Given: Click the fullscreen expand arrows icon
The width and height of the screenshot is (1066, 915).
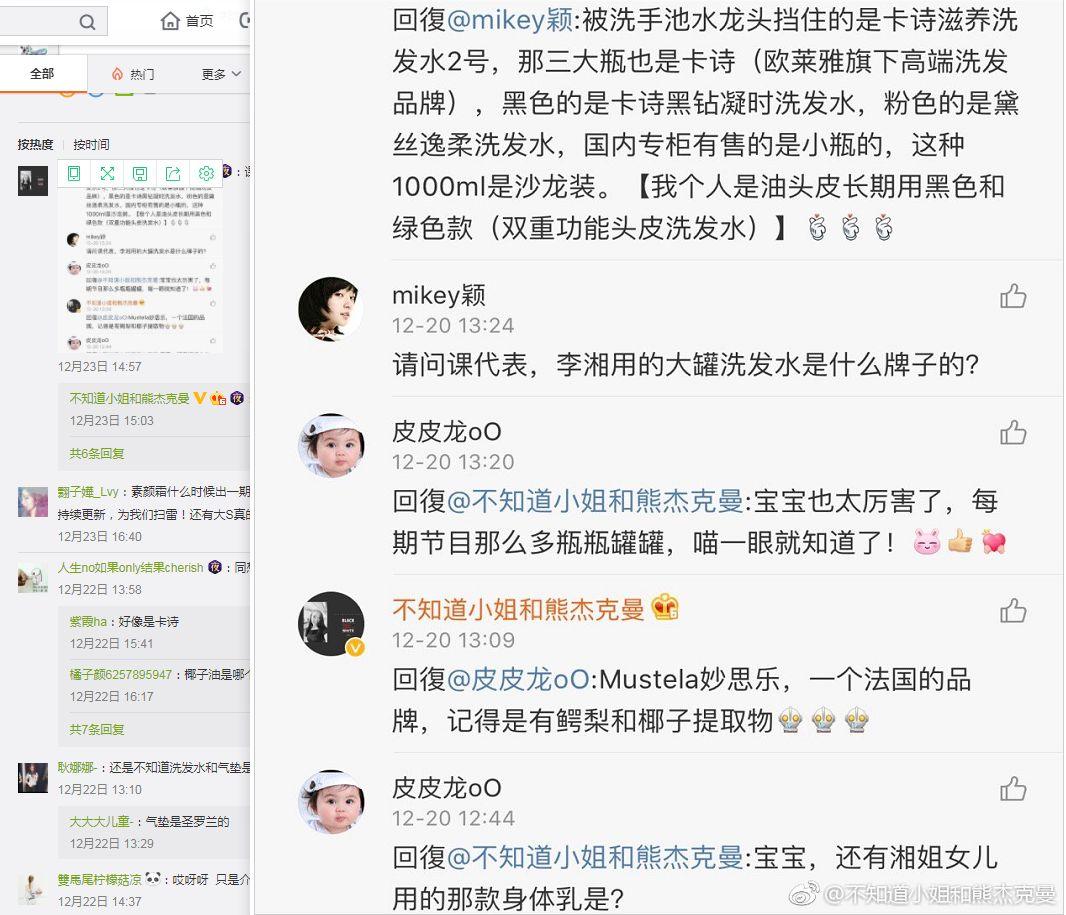Looking at the screenshot, I should [107, 173].
